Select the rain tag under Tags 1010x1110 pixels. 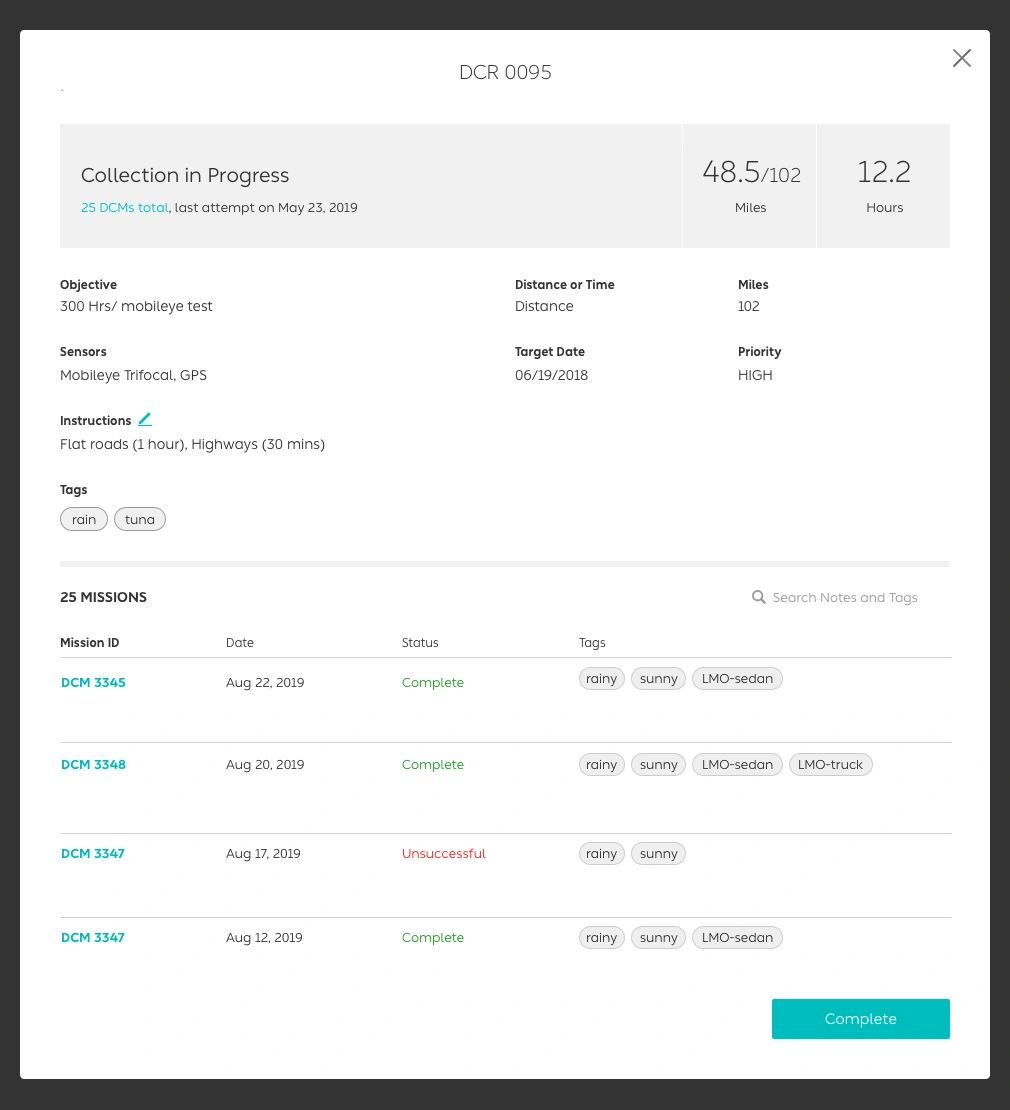(84, 520)
